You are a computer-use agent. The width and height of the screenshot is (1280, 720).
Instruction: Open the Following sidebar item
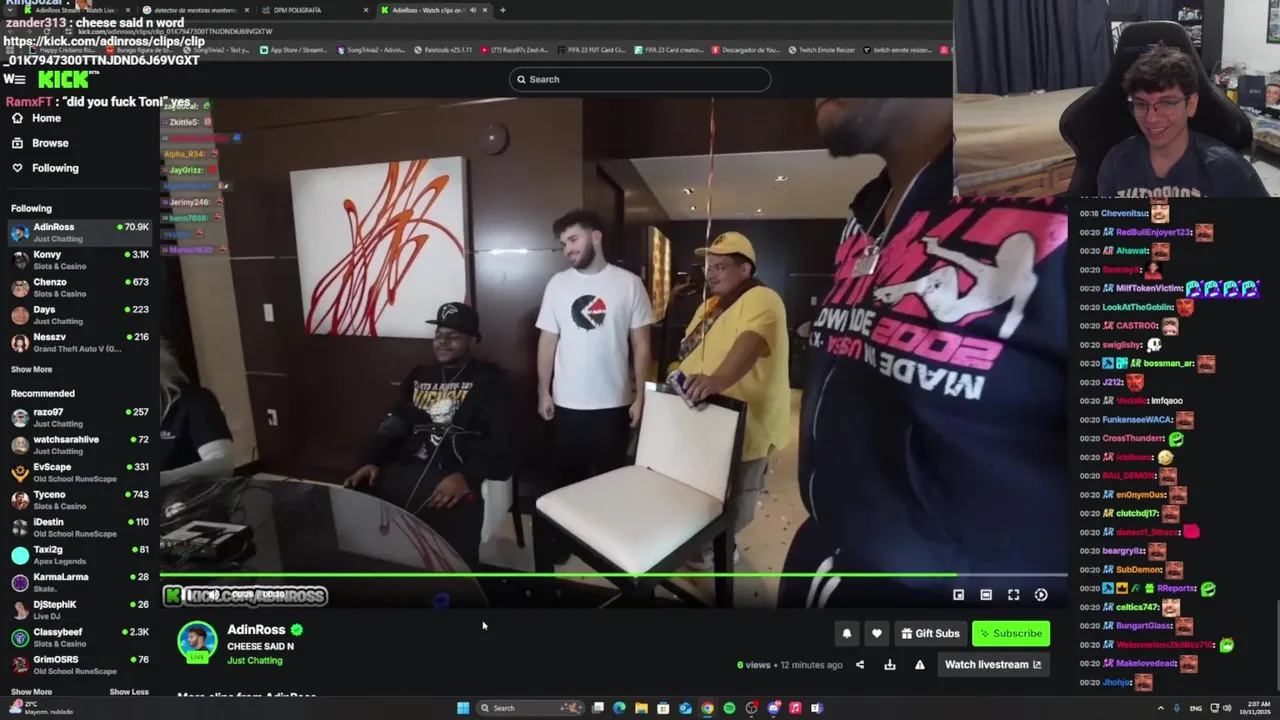pyautogui.click(x=45, y=168)
